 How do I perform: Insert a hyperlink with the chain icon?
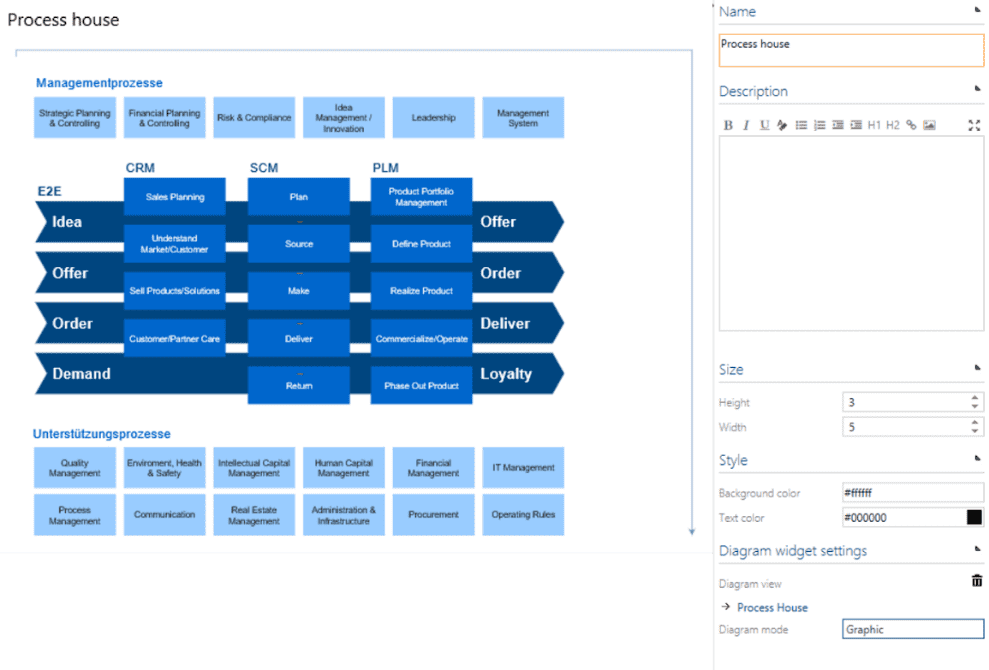911,125
